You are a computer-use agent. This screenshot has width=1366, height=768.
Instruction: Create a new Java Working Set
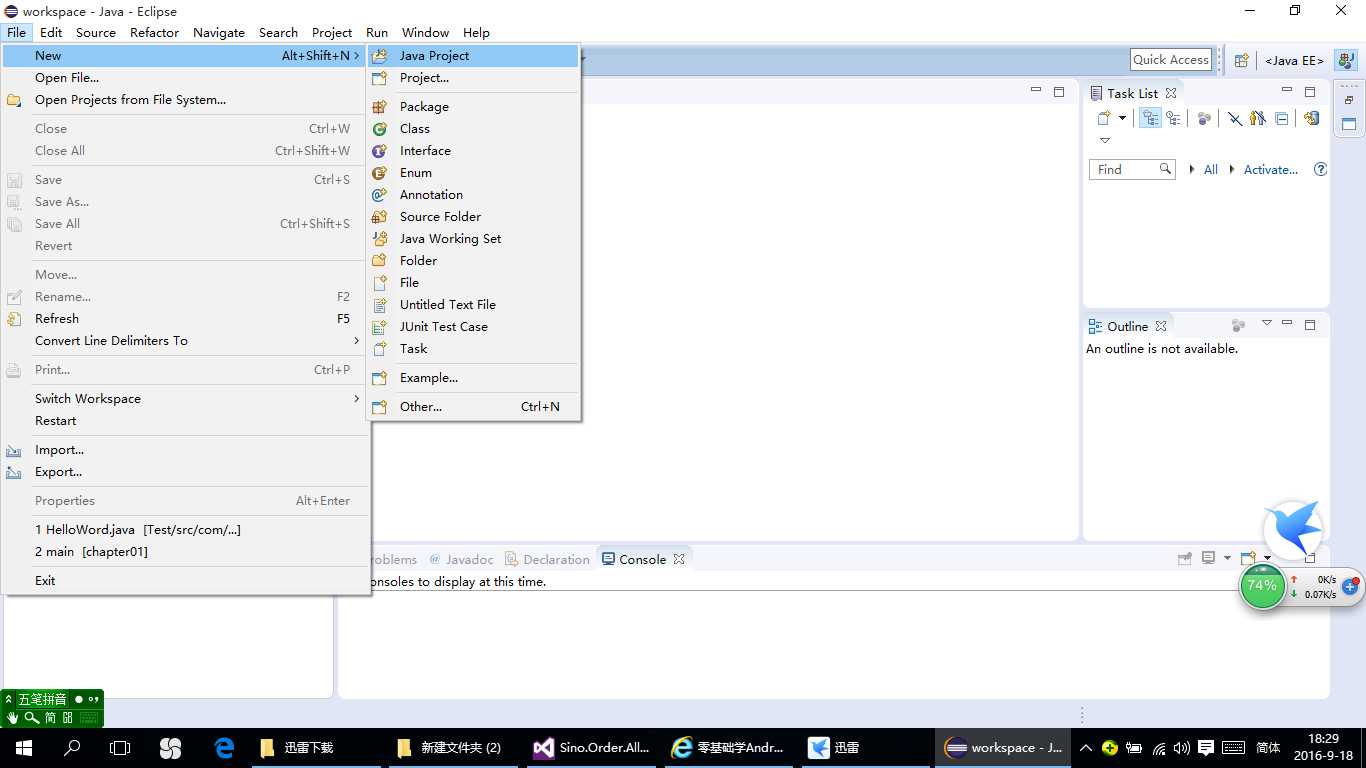pyautogui.click(x=473, y=239)
